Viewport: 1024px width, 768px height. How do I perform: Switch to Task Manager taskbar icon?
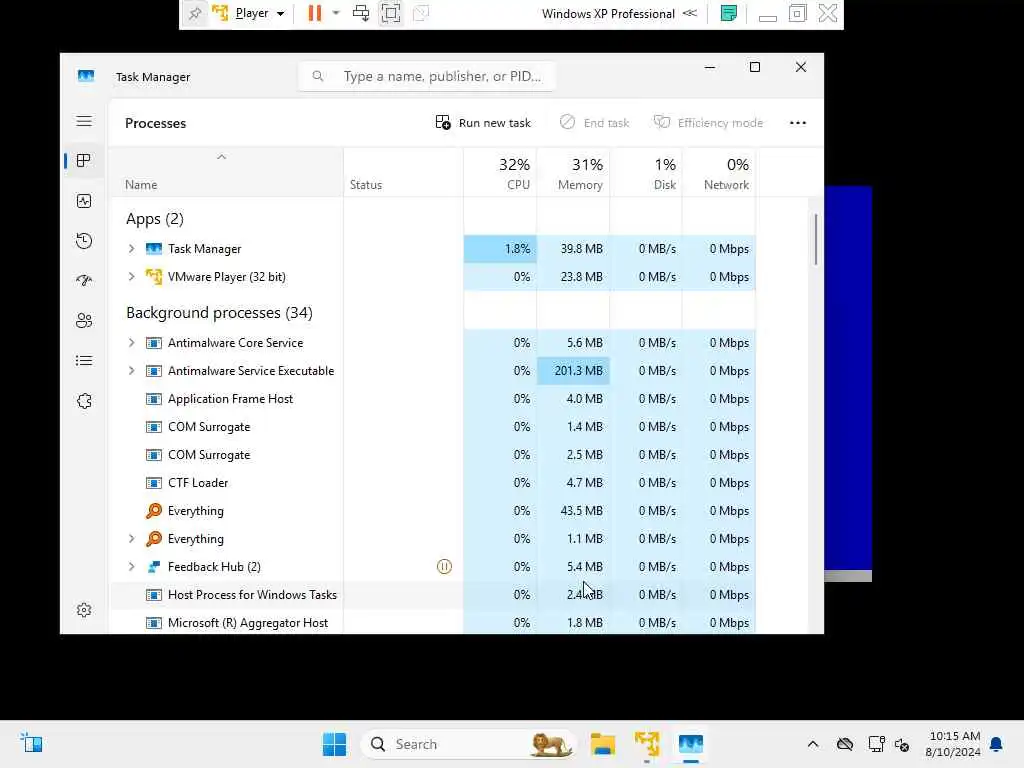[690, 744]
